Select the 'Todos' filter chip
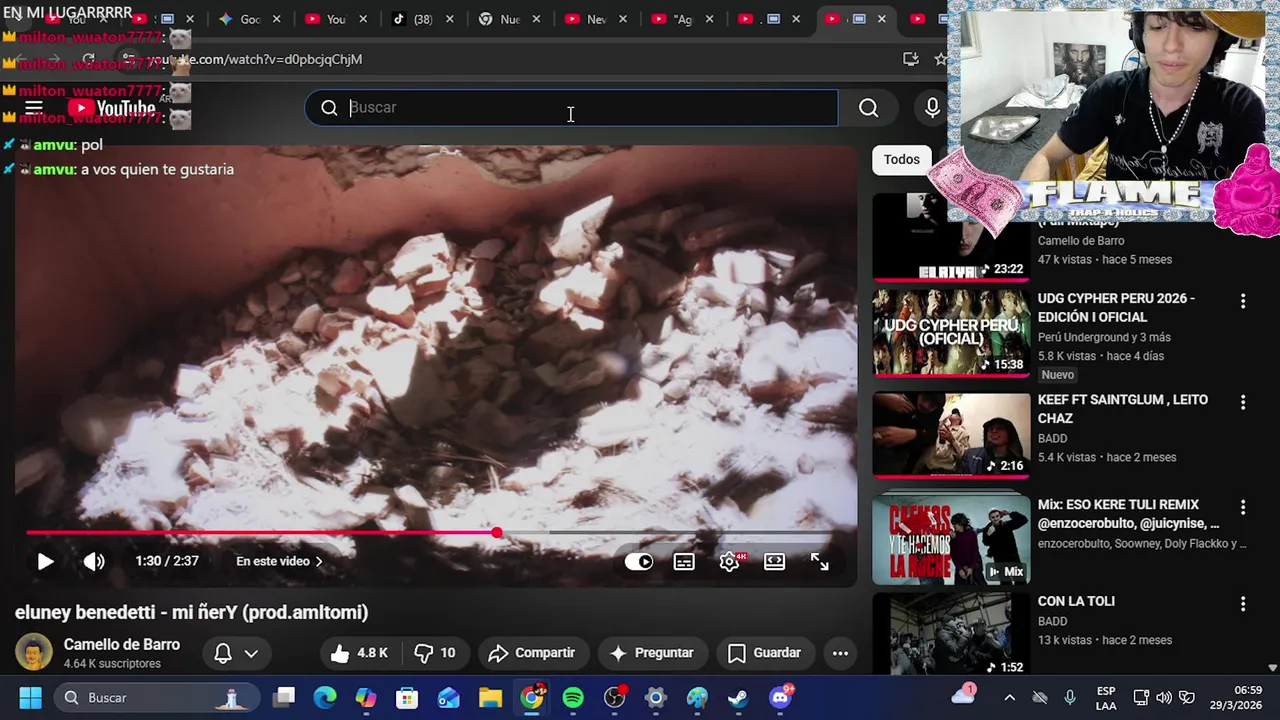 click(901, 160)
